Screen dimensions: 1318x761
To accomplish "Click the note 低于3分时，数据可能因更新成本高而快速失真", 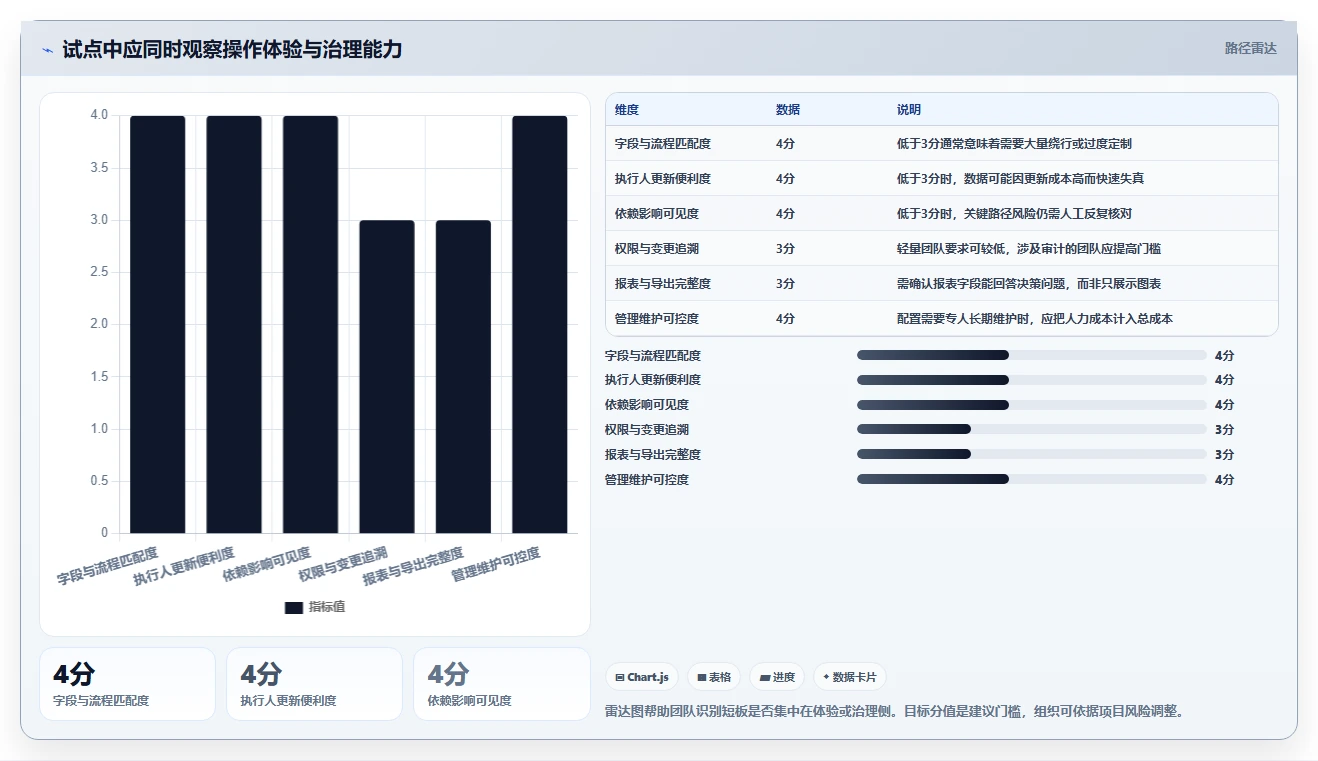I will [1020, 179].
